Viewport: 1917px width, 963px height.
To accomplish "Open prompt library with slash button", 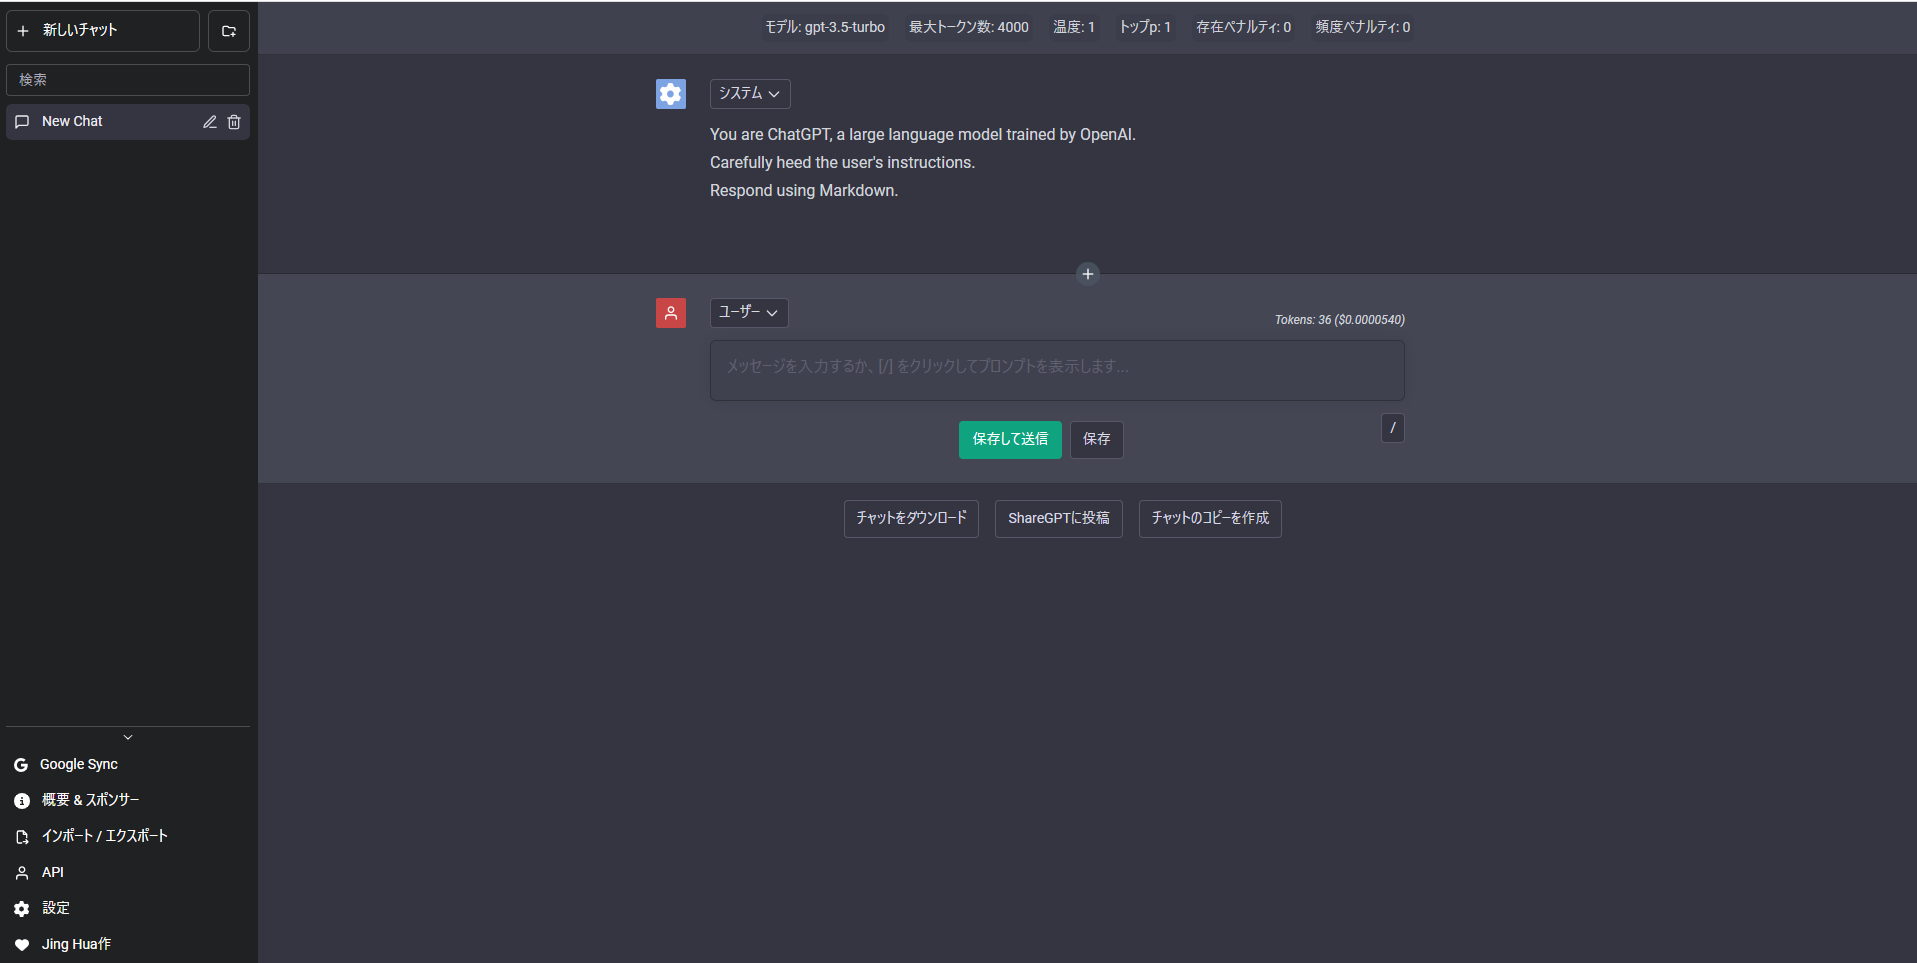I will pos(1392,428).
